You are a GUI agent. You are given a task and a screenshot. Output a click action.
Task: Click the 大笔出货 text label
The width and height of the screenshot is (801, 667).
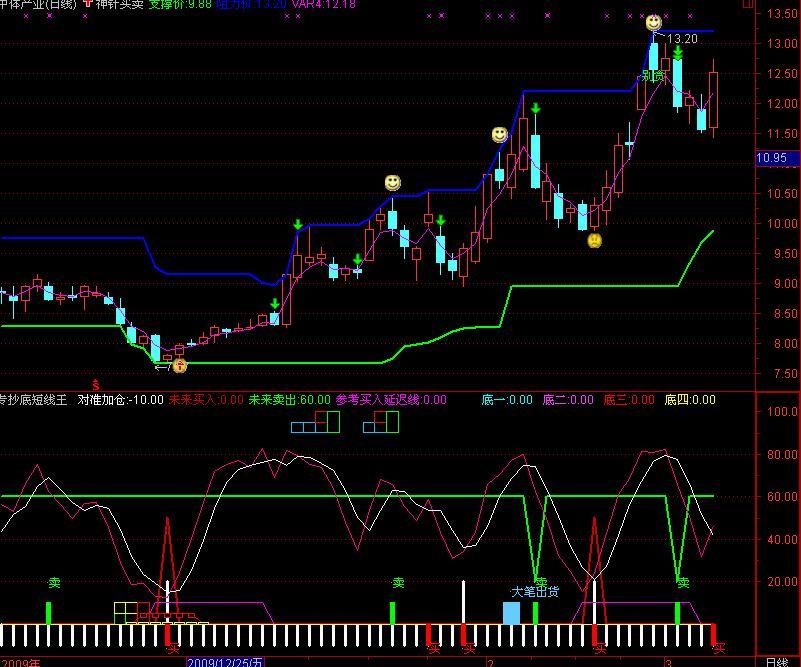(535, 591)
